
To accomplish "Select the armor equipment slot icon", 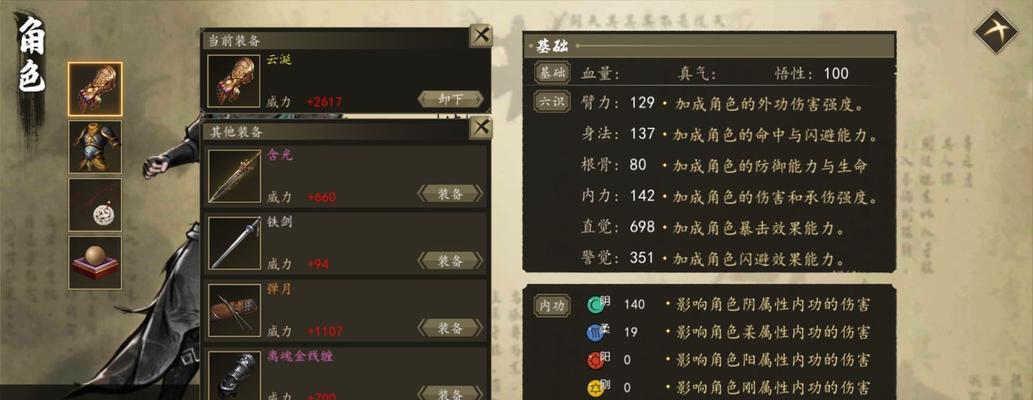I will [95, 147].
